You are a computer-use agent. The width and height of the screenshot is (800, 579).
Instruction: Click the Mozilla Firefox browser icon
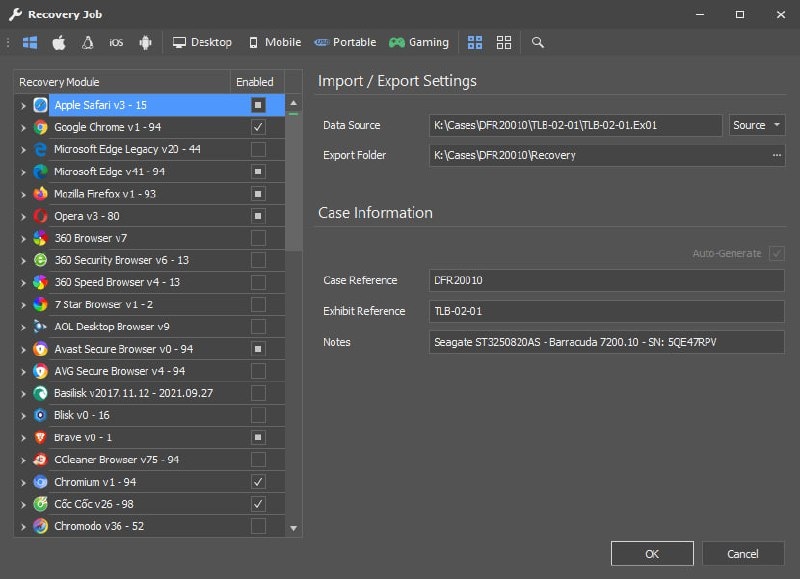[40, 194]
